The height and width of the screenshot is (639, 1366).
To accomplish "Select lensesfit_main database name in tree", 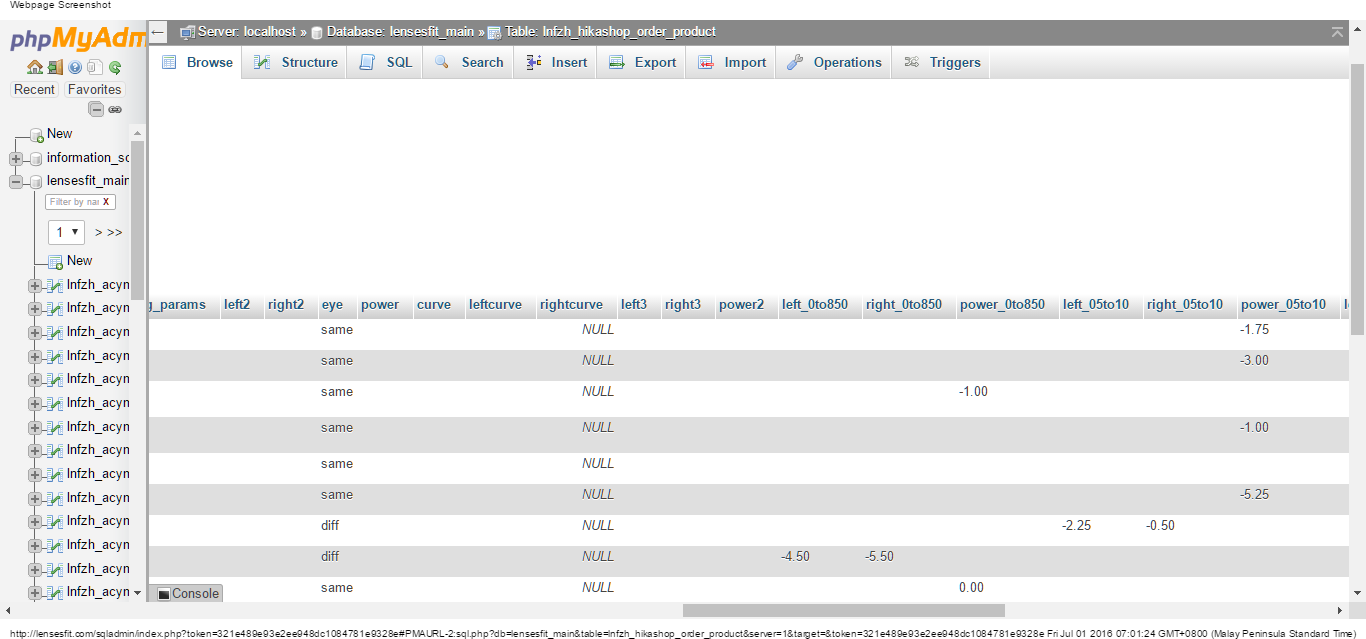I will 88,182.
